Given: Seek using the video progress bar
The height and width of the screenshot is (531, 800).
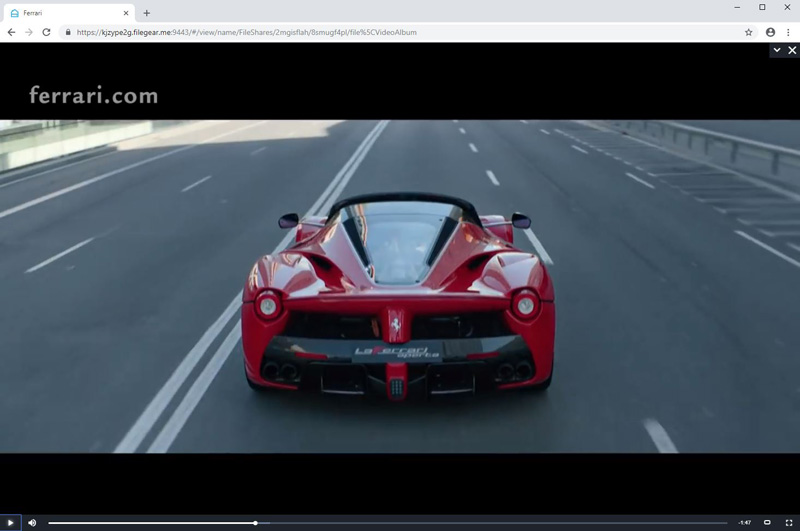Looking at the screenshot, I should tap(388, 522).
